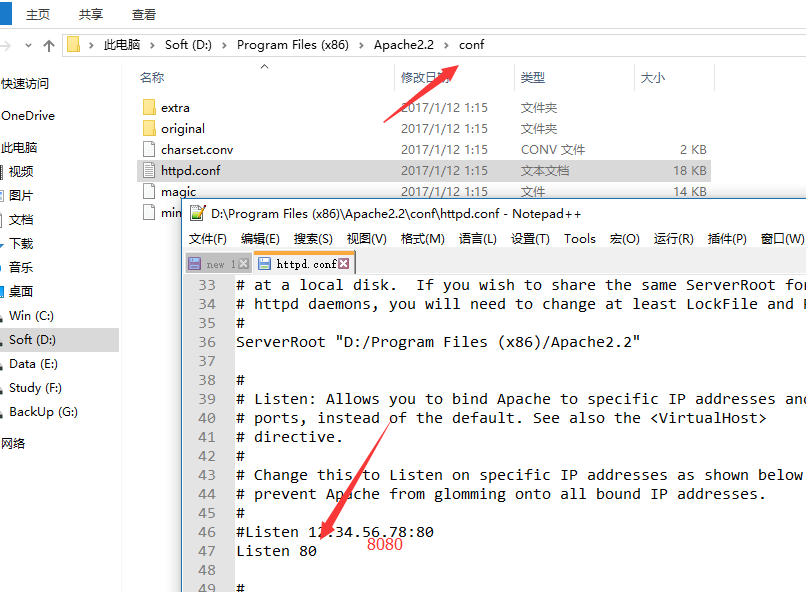The height and width of the screenshot is (592, 806).
Task: Open the 设置(T) menu
Action: coord(530,239)
